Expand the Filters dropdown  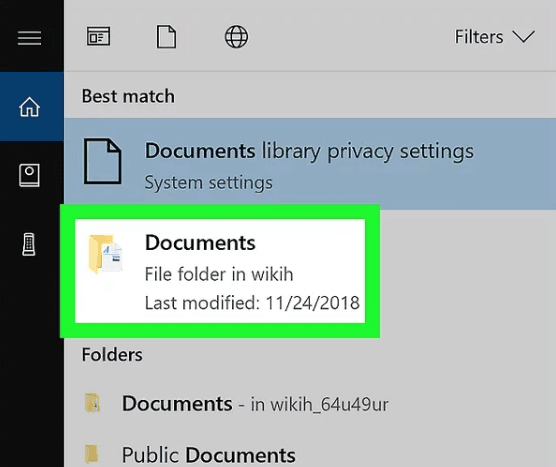[494, 37]
